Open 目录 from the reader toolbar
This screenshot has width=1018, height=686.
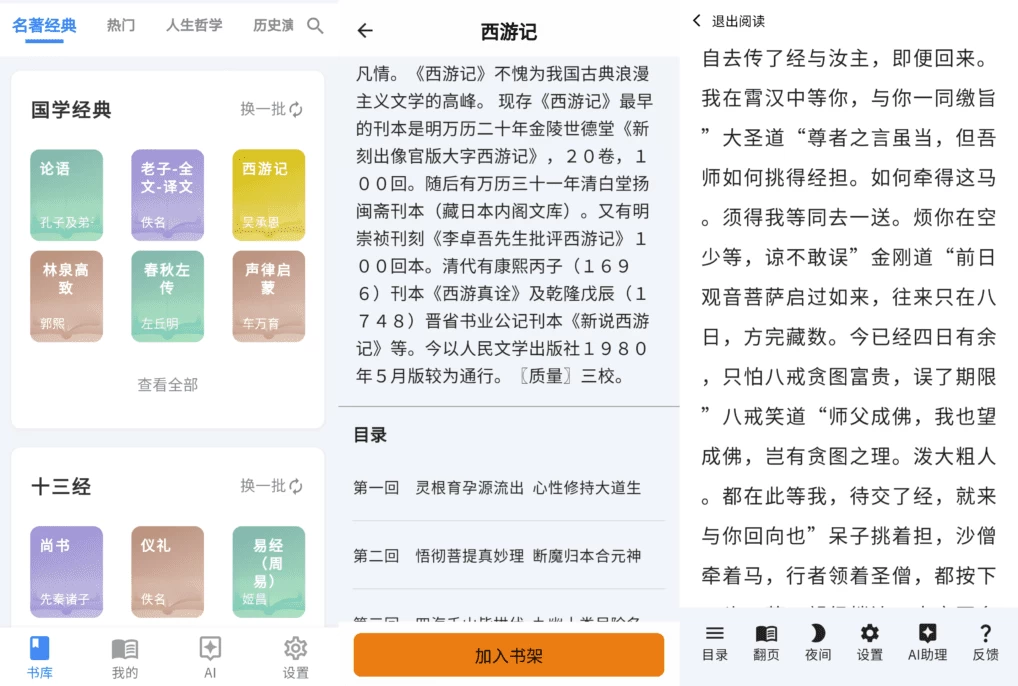(714, 642)
